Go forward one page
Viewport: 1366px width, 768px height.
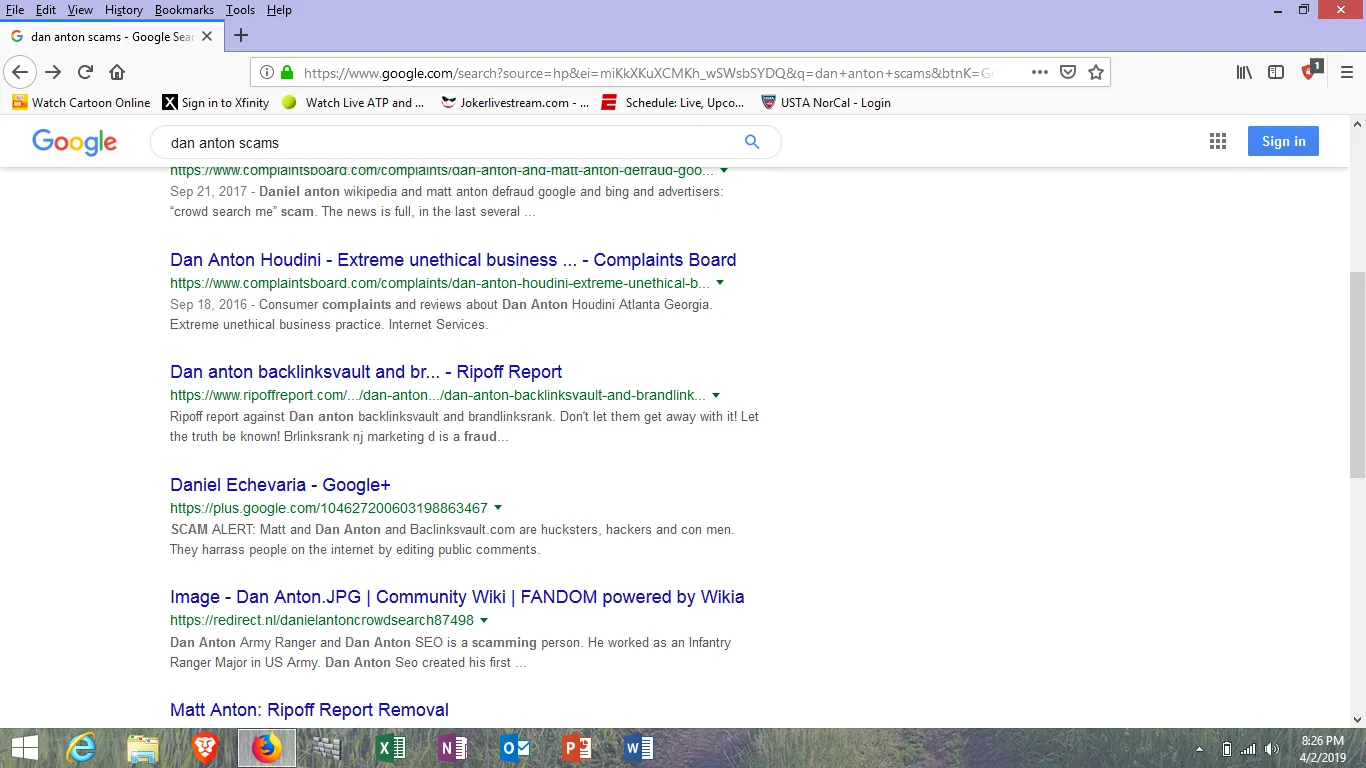click(53, 72)
